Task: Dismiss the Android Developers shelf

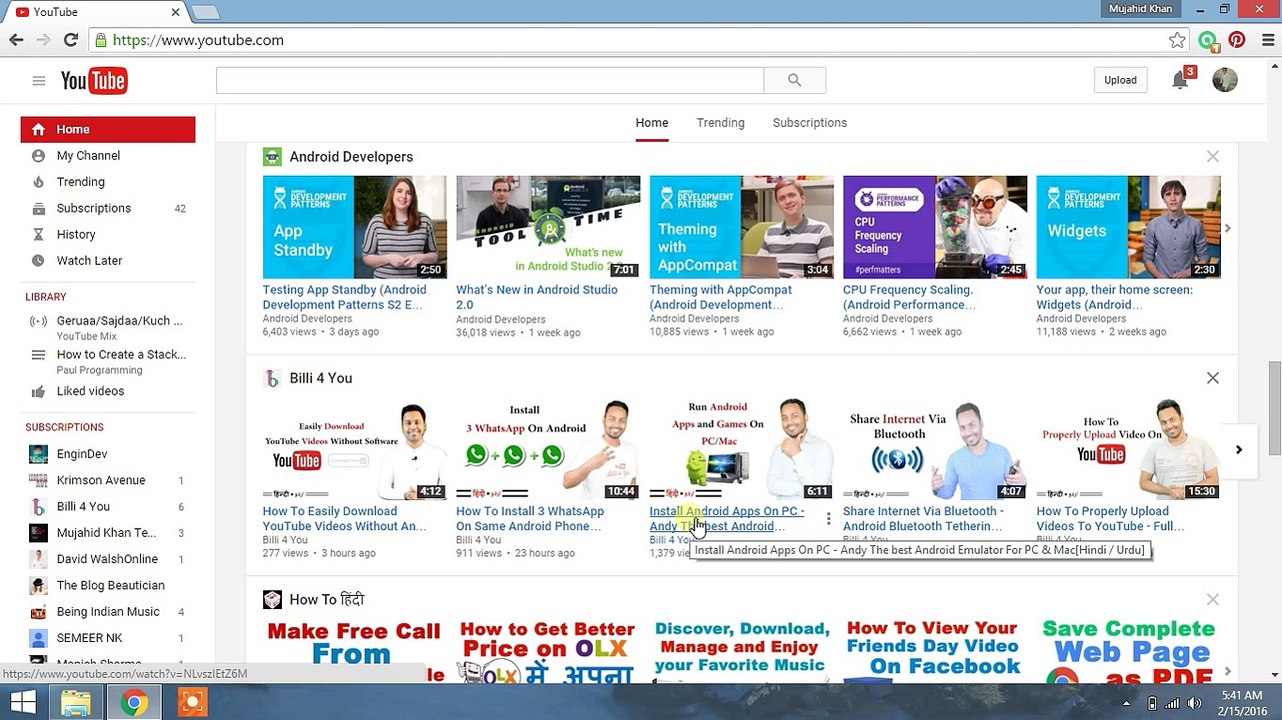Action: pos(1212,157)
